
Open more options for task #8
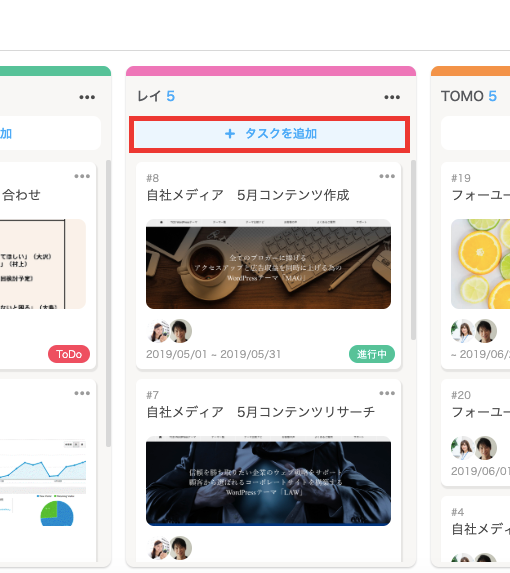(387, 176)
